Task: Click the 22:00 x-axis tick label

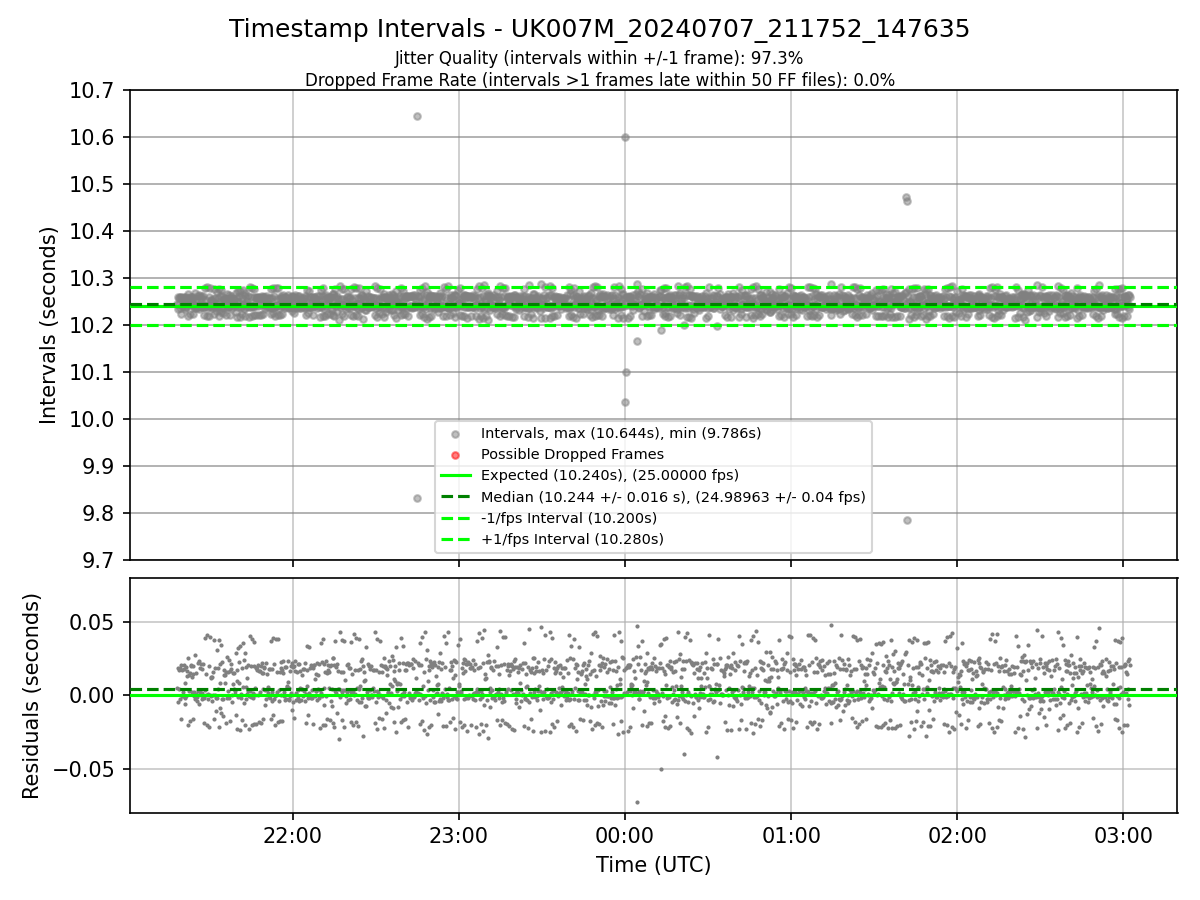Action: click(293, 834)
